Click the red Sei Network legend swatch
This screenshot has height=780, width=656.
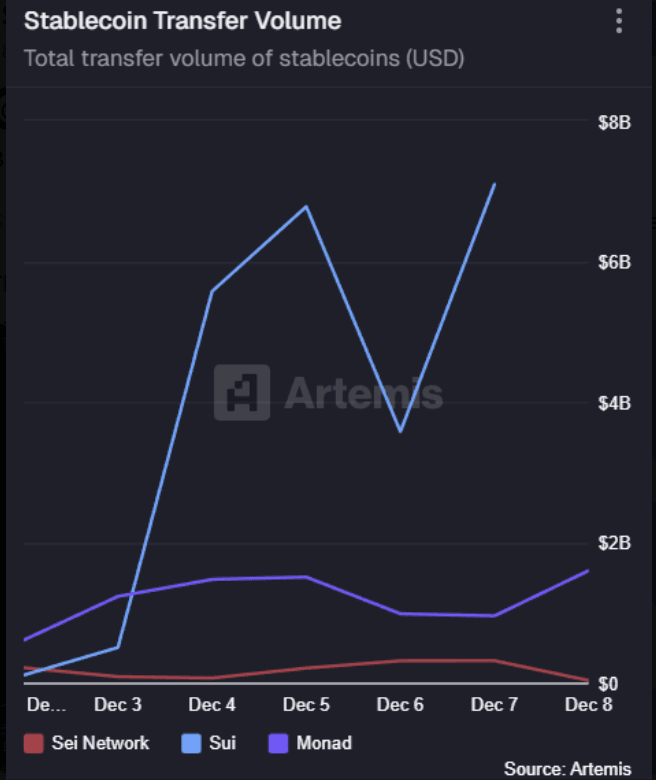(34, 743)
